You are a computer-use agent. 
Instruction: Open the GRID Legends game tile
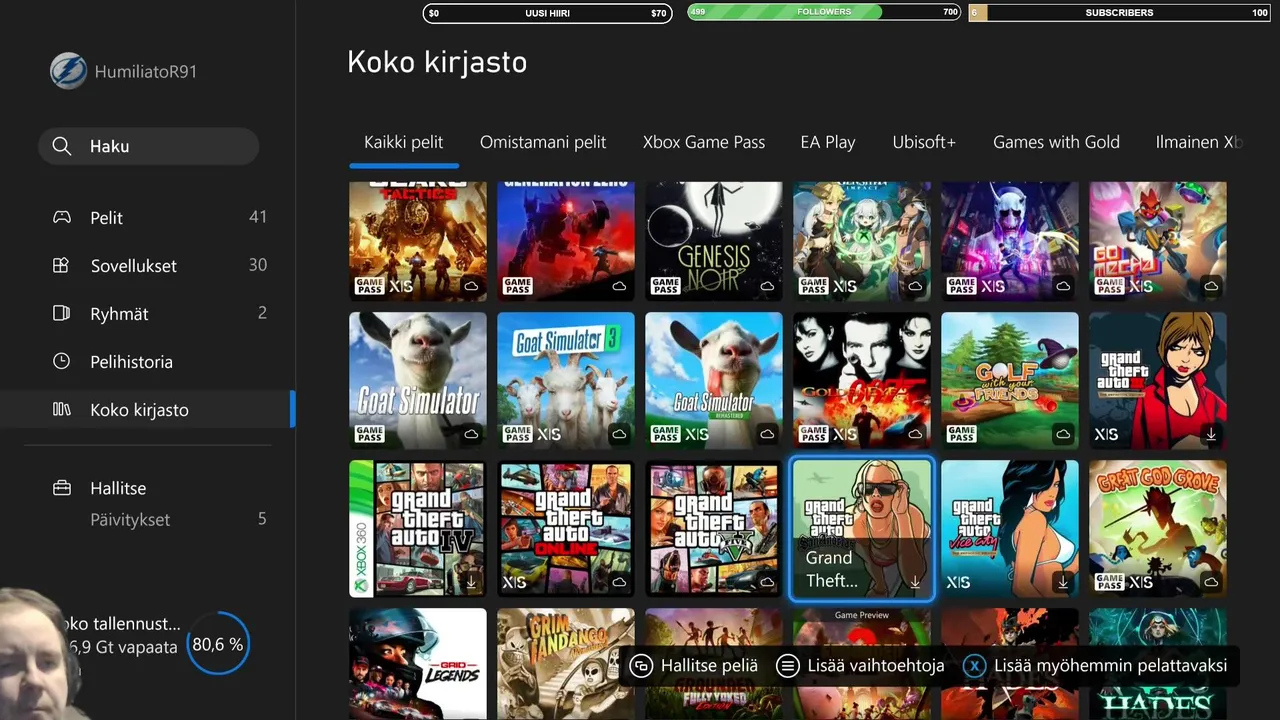[418, 664]
